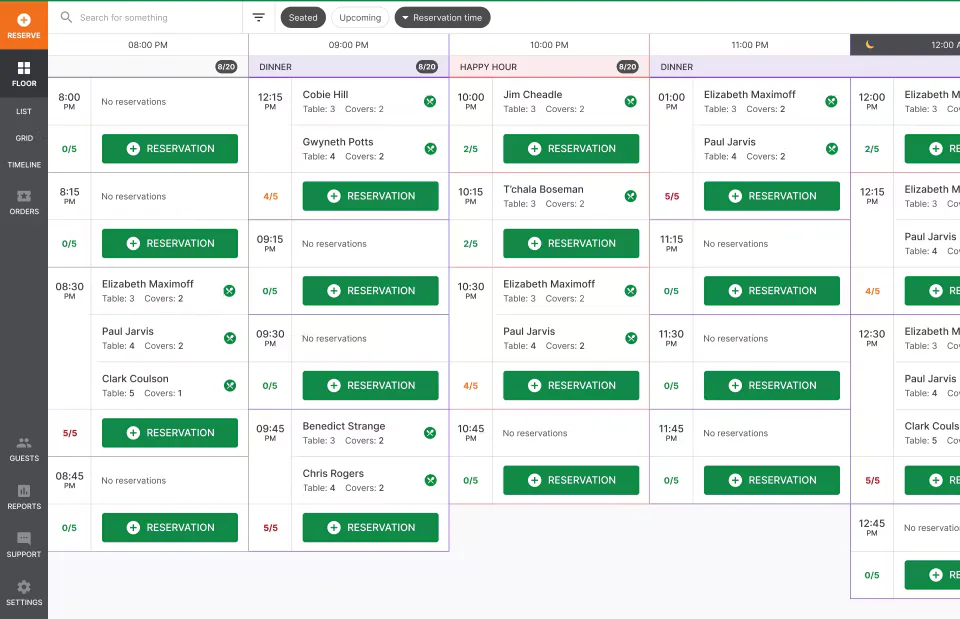
Task: Open the Reports section
Action: 24,497
